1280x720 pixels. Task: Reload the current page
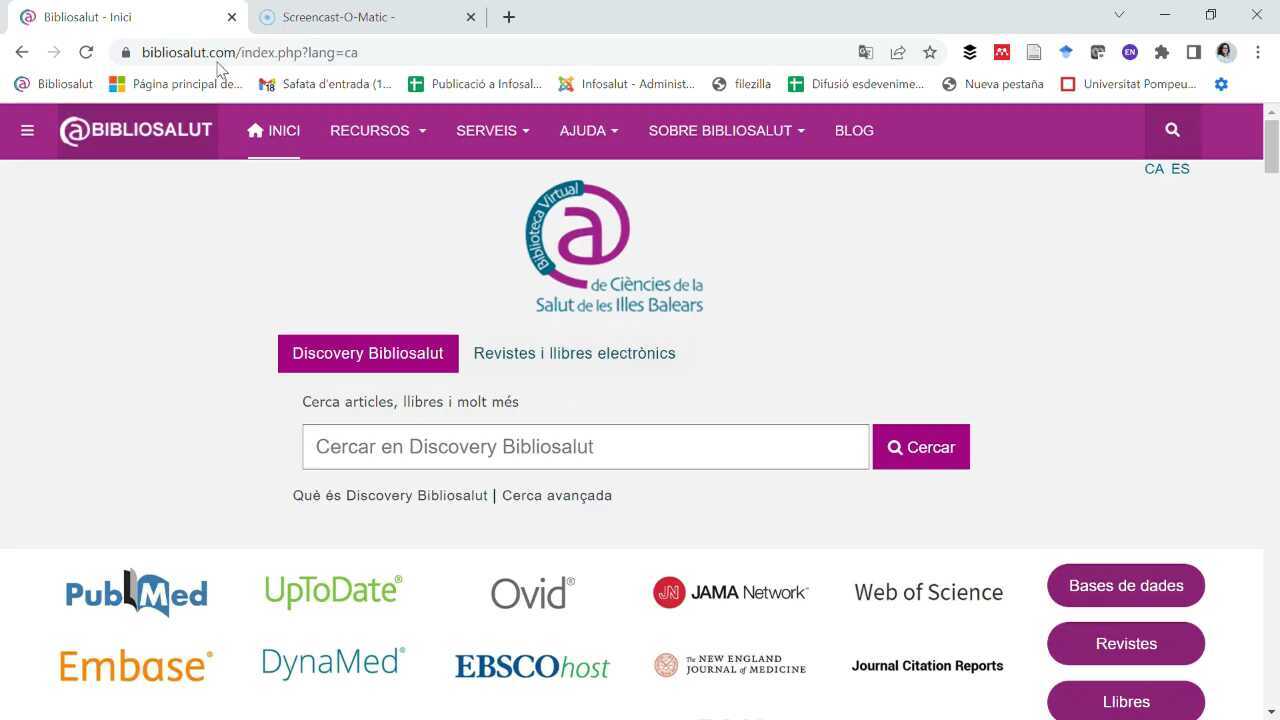tap(86, 52)
